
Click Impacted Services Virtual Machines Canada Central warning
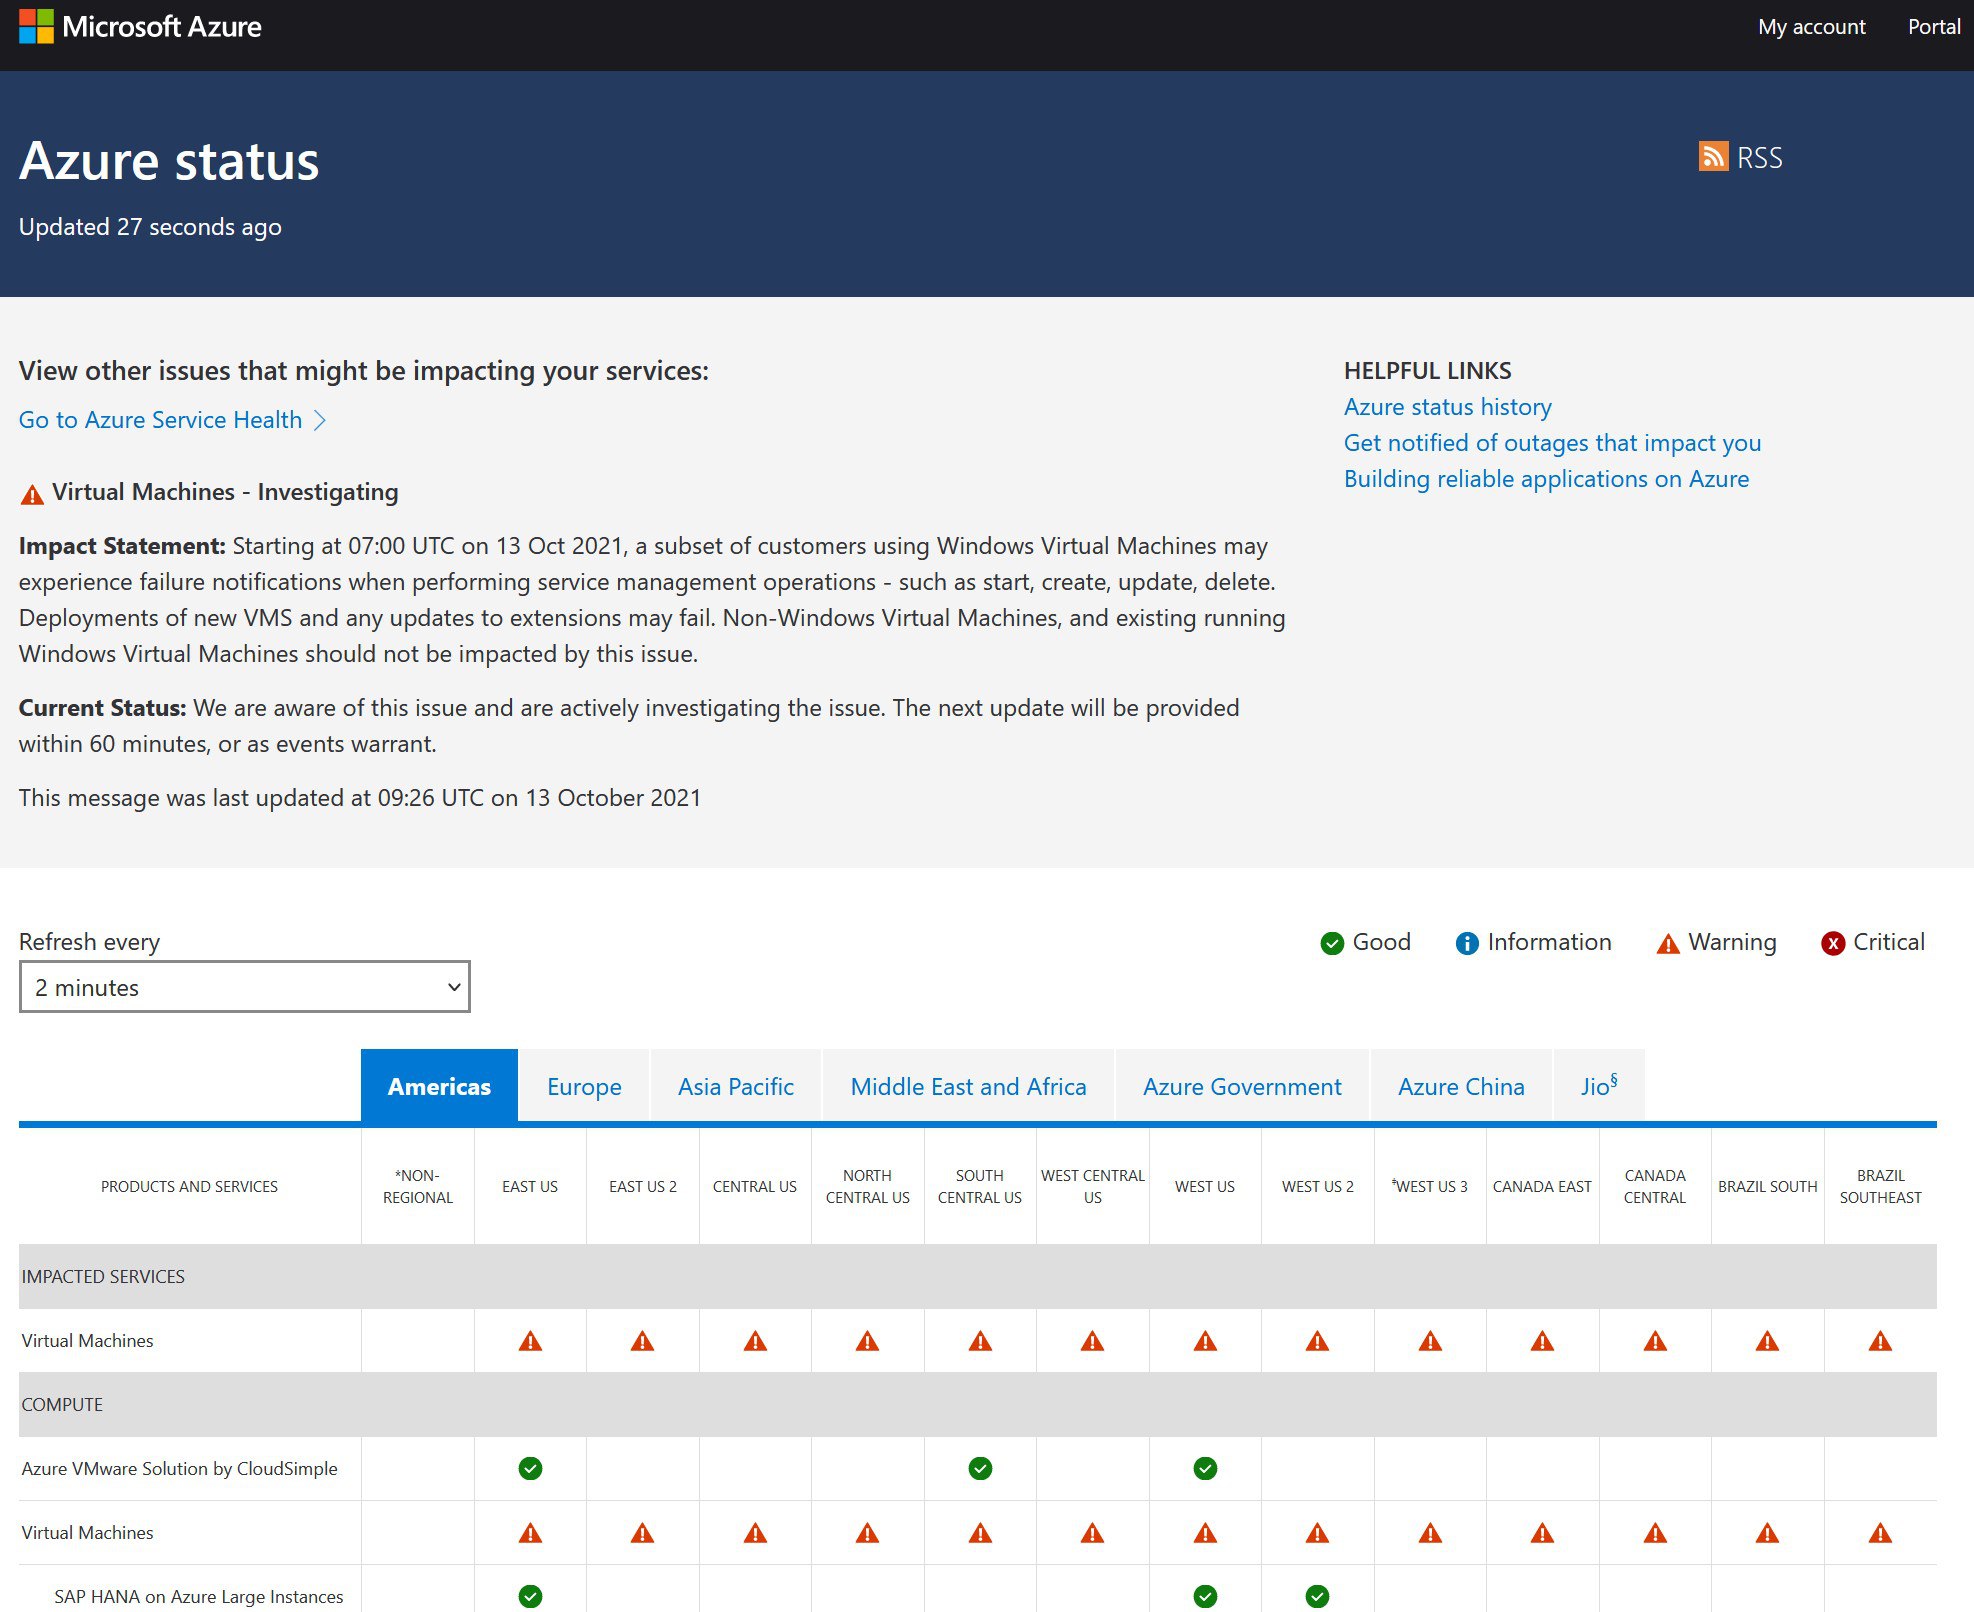click(1655, 1341)
